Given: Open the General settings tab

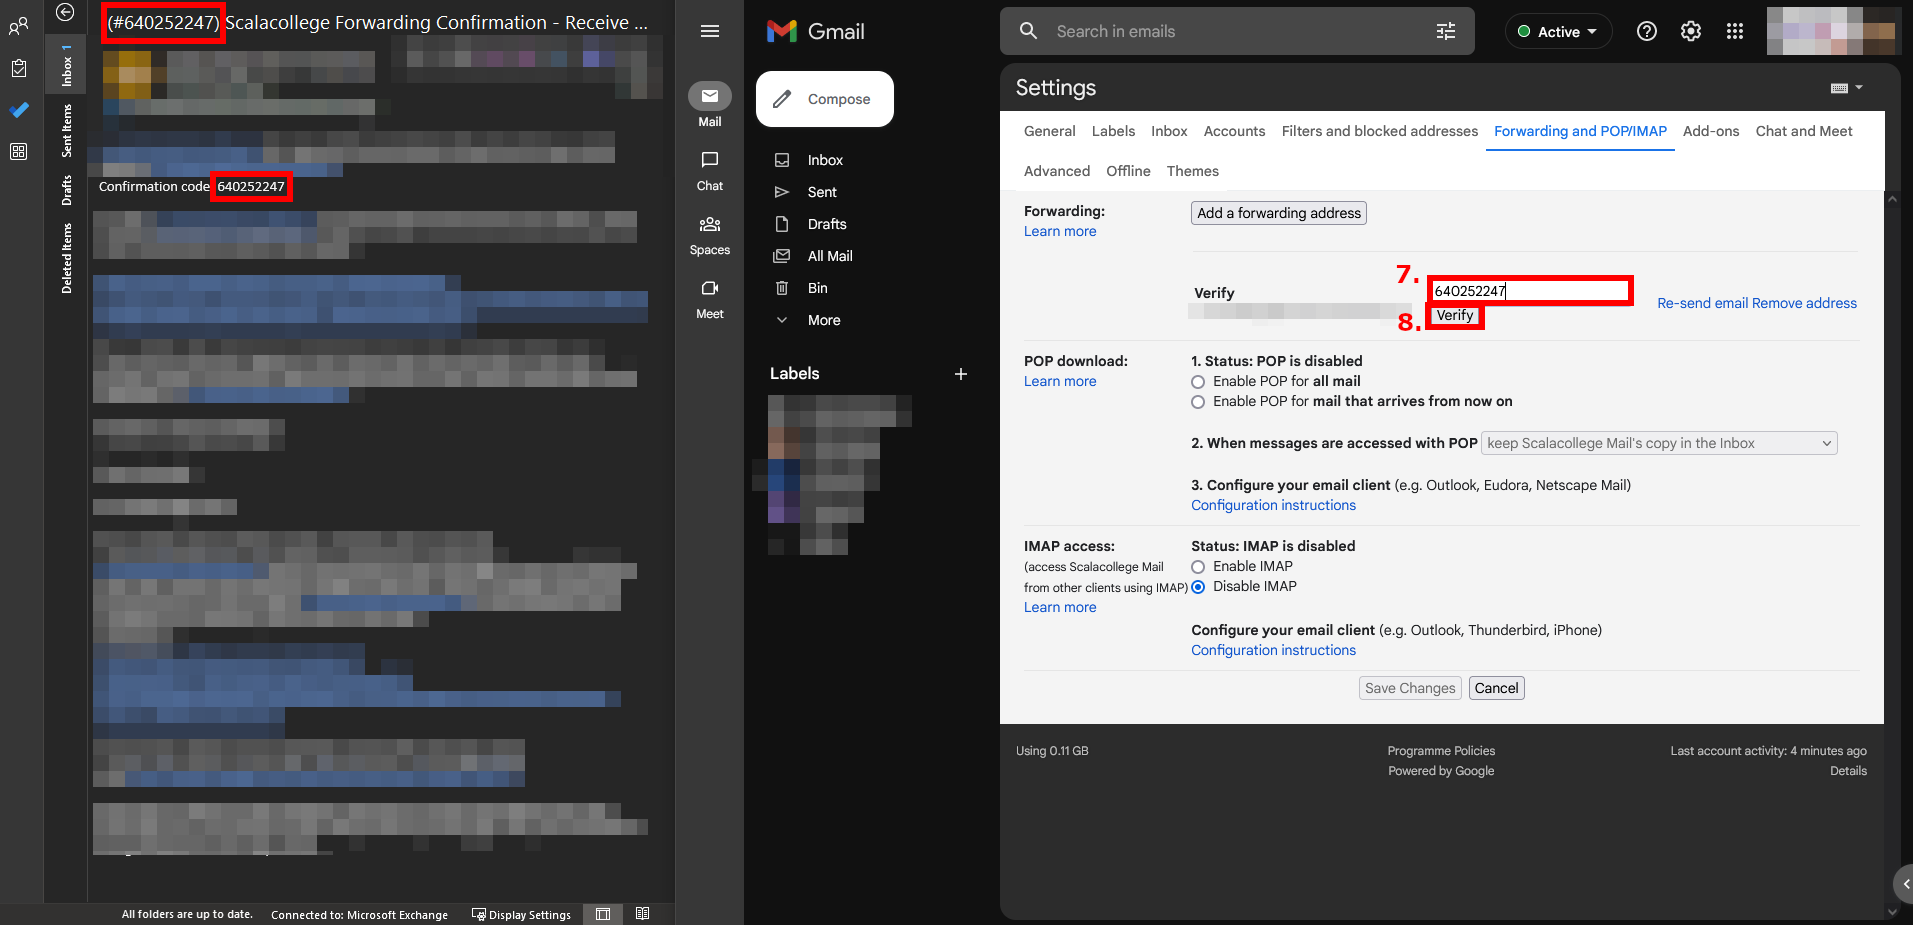Looking at the screenshot, I should pos(1050,131).
